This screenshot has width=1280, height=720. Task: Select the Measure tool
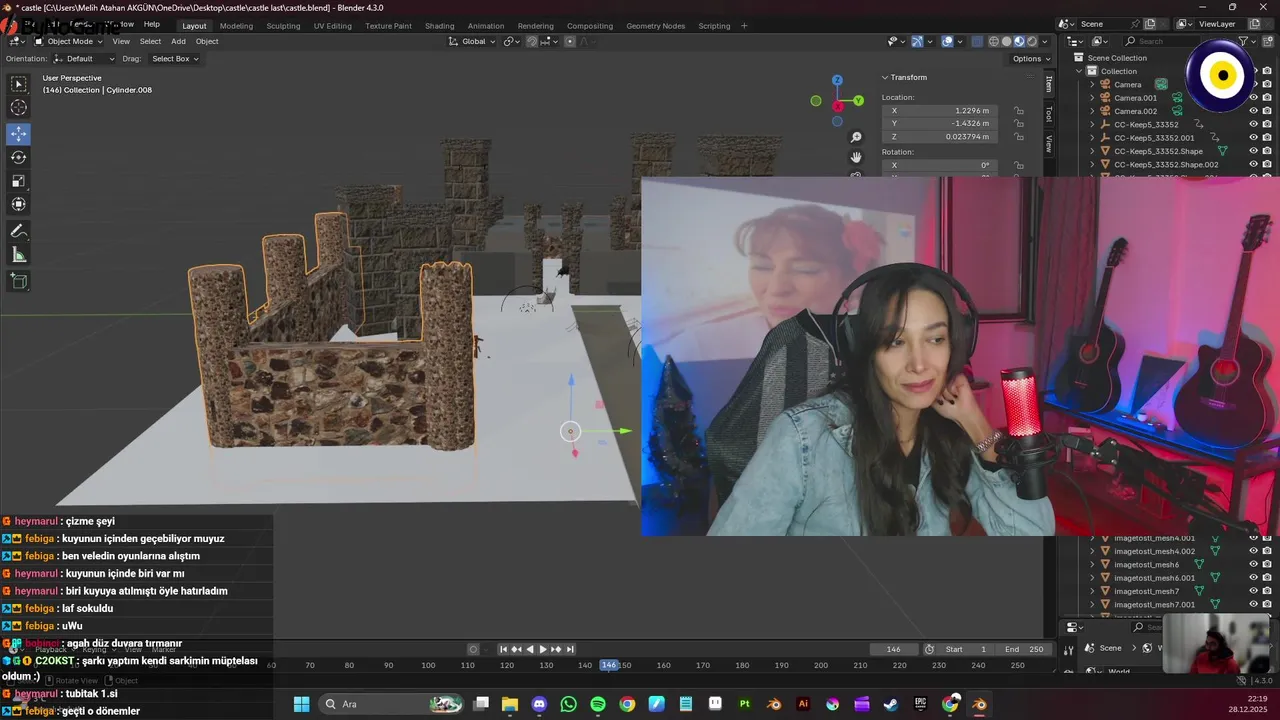tap(19, 255)
